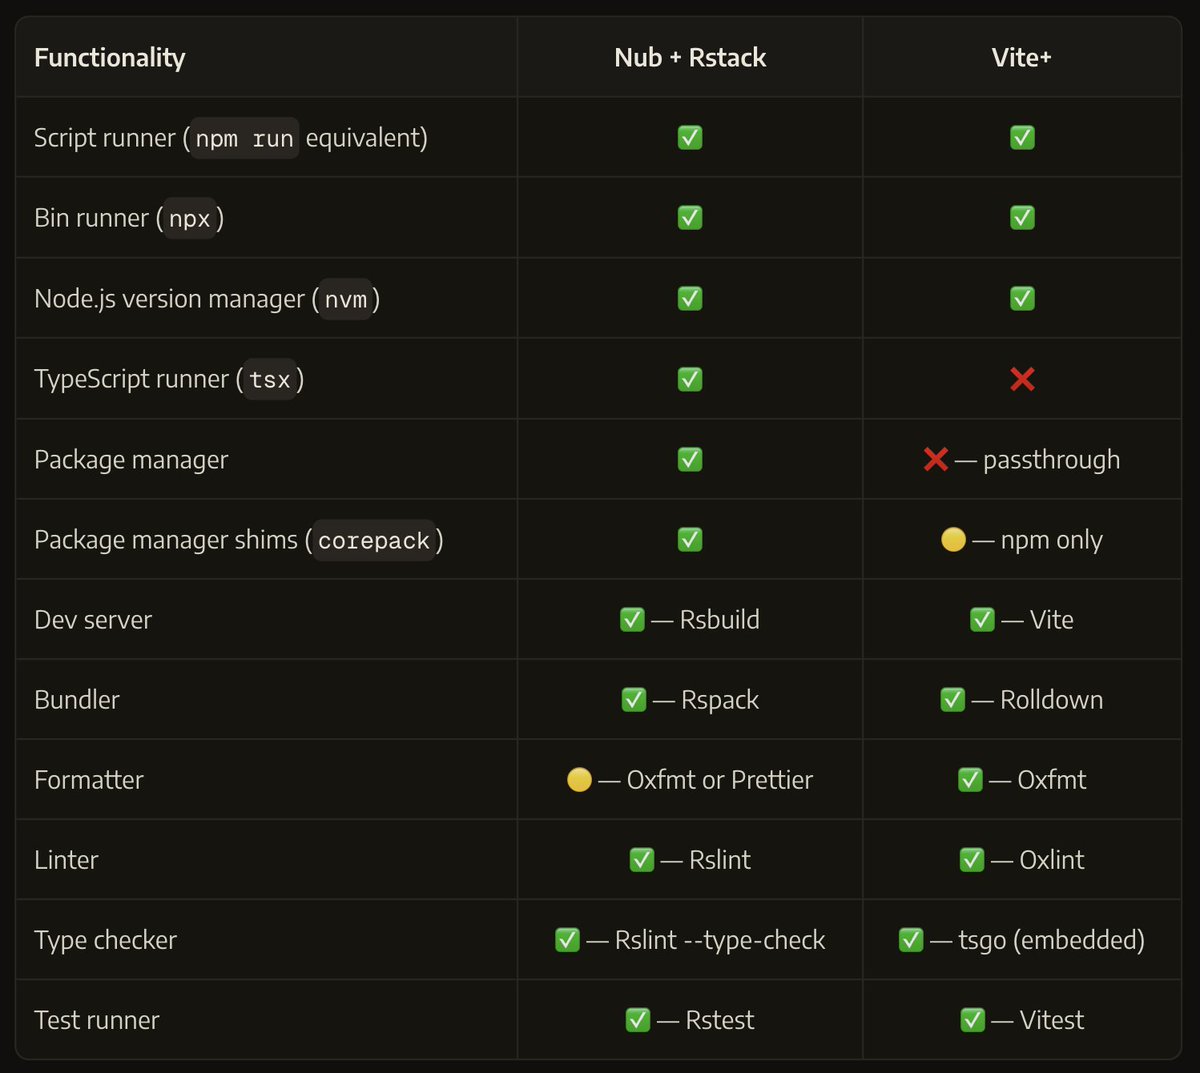Viewport: 1200px width, 1073px height.
Task: Click the red X in TypeScript runner Vite+ cell
Action: pyautogui.click(x=1022, y=379)
